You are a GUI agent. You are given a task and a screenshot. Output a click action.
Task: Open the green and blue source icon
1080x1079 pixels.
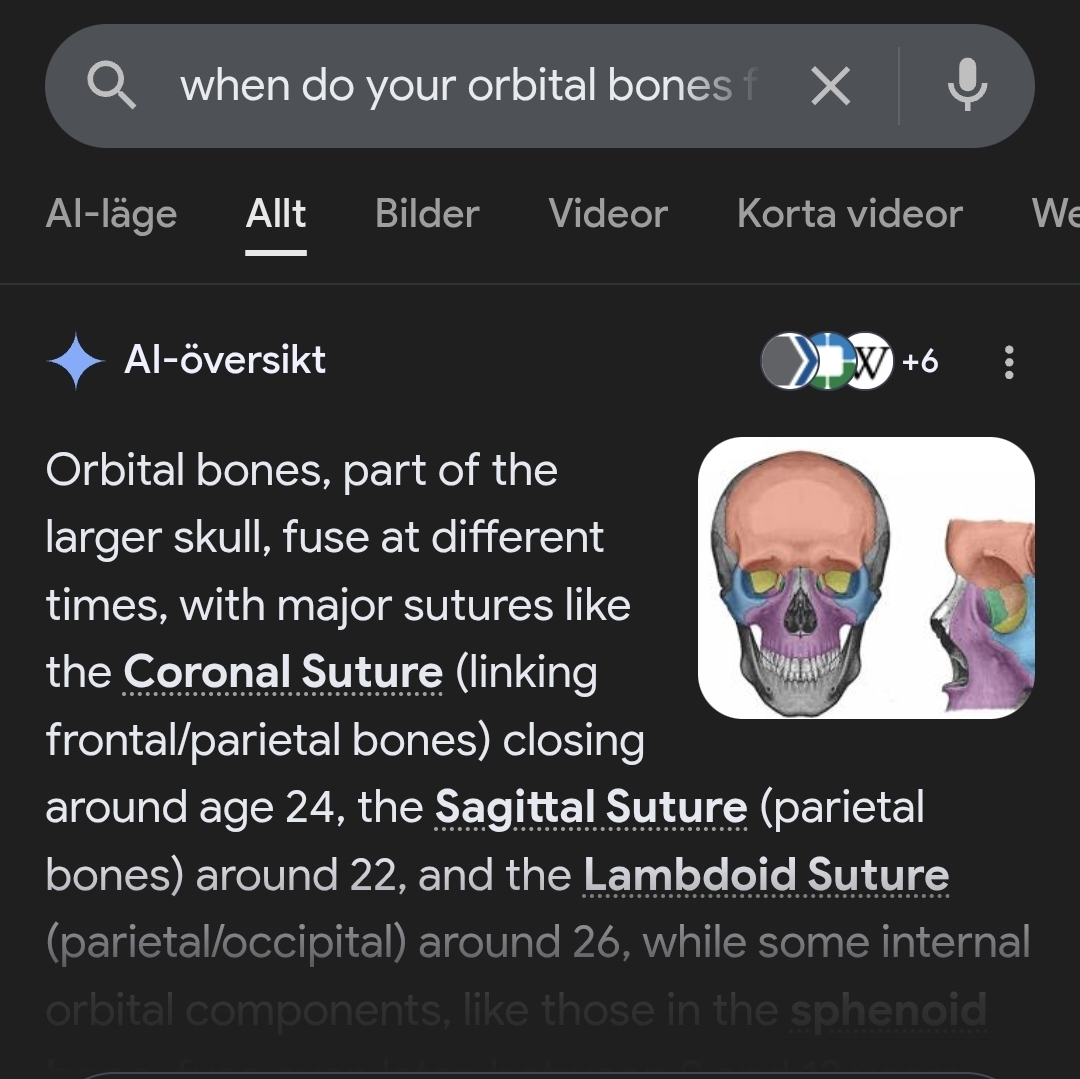tap(827, 361)
